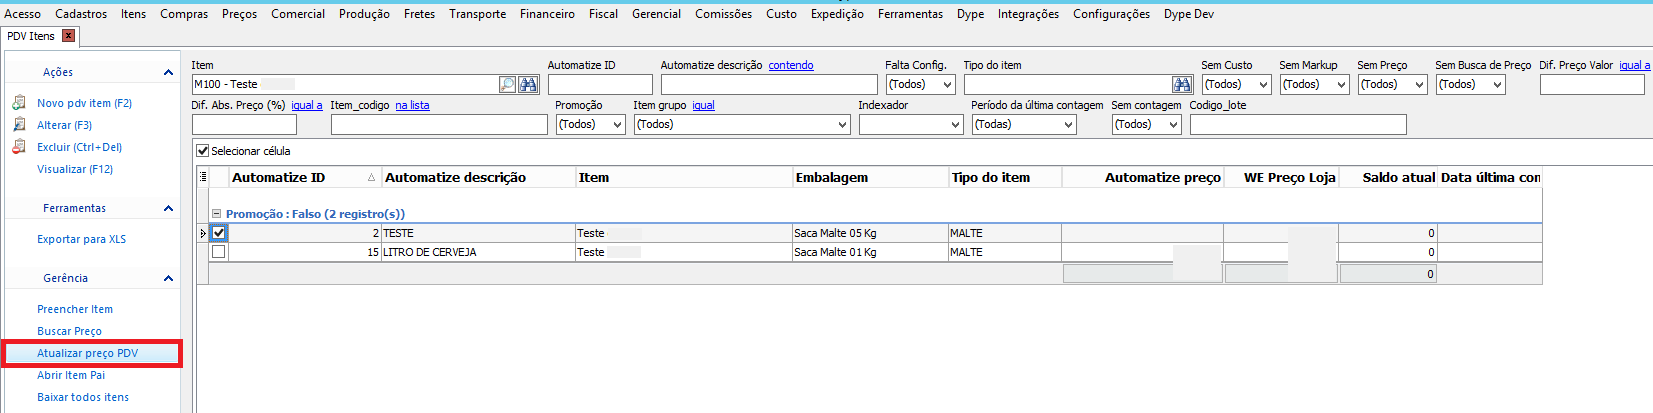Click Novo pdv item (F2) link
The image size is (1653, 413).
(84, 103)
